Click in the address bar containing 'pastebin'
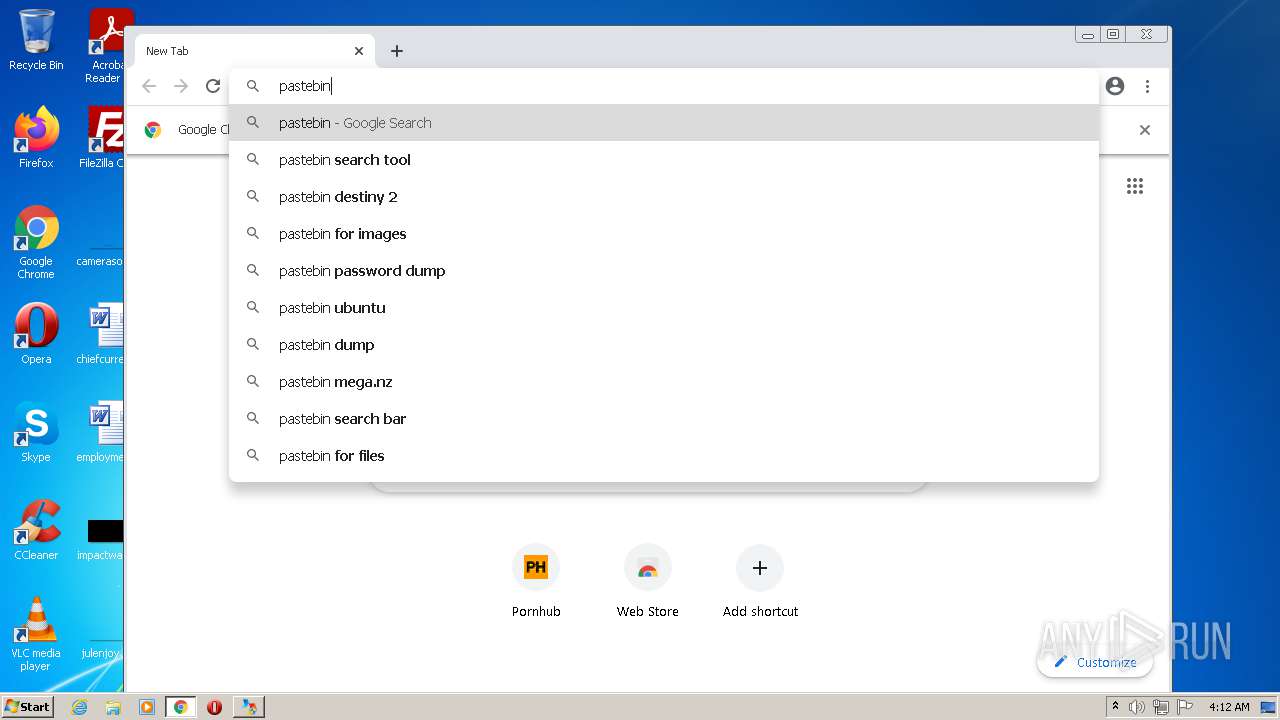Screen dimensions: 1280x720 click(664, 86)
